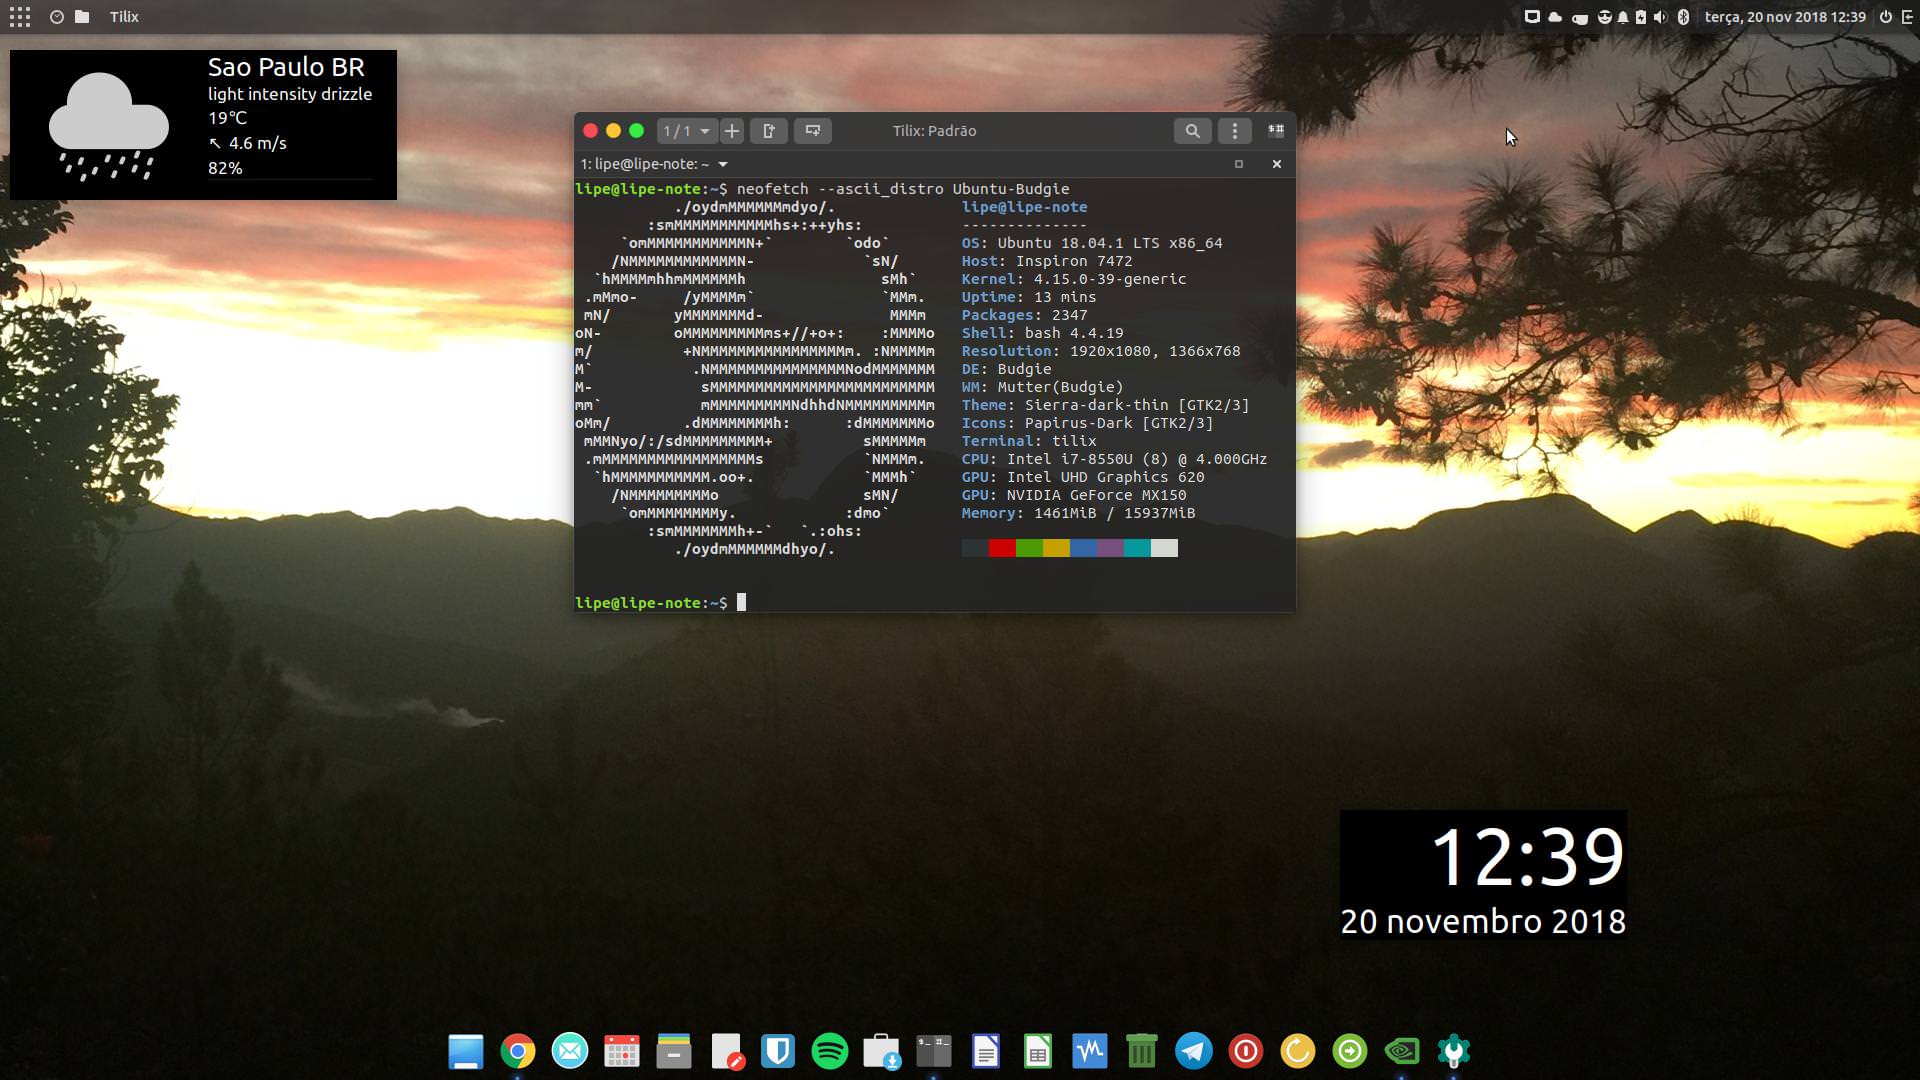The width and height of the screenshot is (1920, 1080).
Task: Open the Budgie applications grid menu
Action: point(20,17)
